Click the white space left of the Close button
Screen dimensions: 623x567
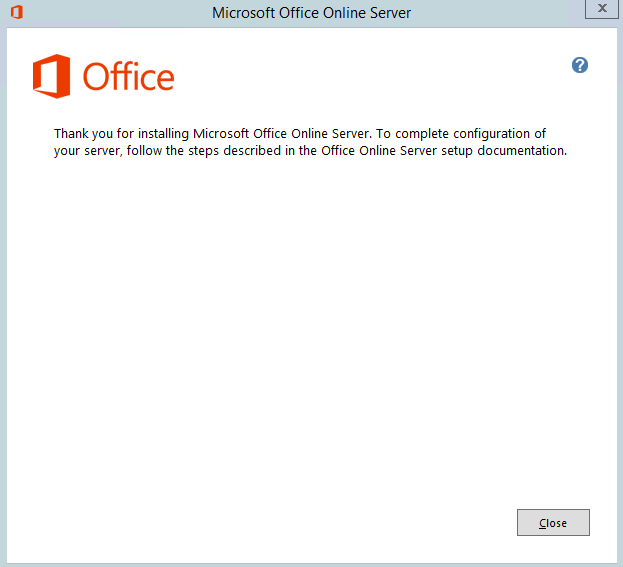tap(400, 523)
